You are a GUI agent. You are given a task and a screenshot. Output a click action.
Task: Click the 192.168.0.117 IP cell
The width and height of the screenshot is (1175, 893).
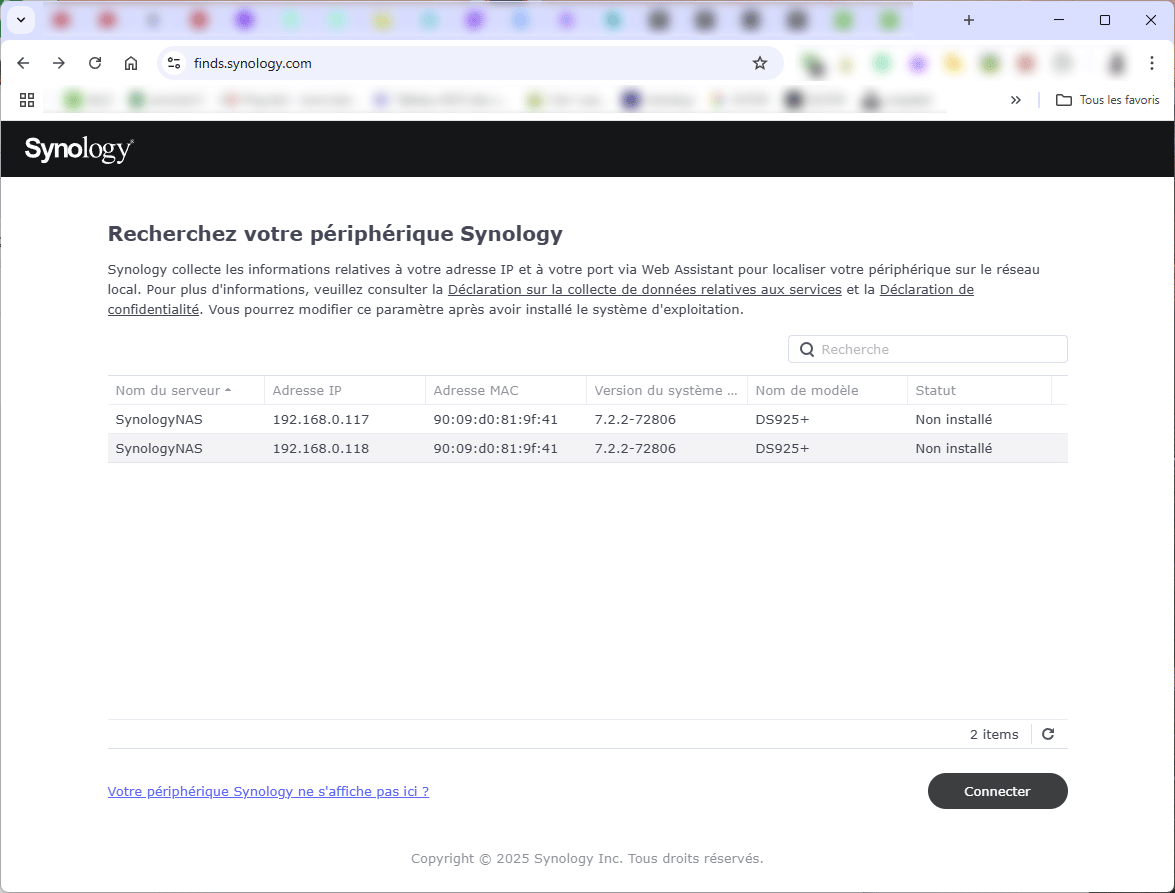tap(321, 420)
